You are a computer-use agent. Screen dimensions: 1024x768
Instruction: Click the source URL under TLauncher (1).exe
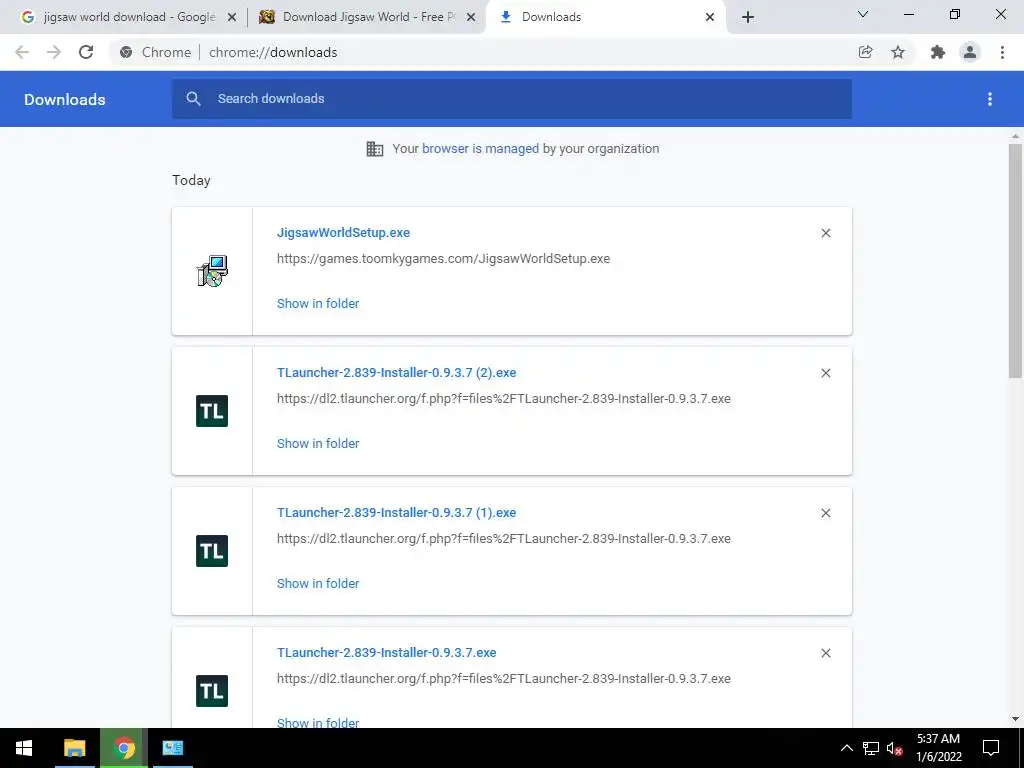tap(504, 539)
